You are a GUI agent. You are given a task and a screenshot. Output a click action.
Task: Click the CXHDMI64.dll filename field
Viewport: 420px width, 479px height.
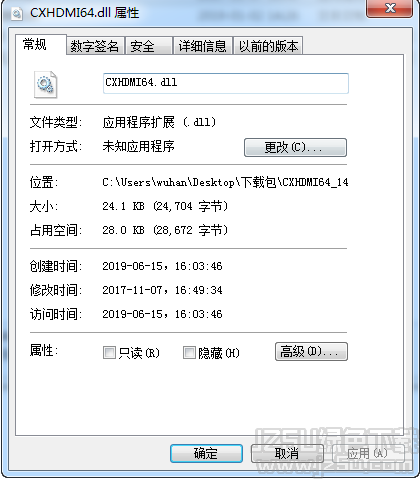tap(226, 83)
